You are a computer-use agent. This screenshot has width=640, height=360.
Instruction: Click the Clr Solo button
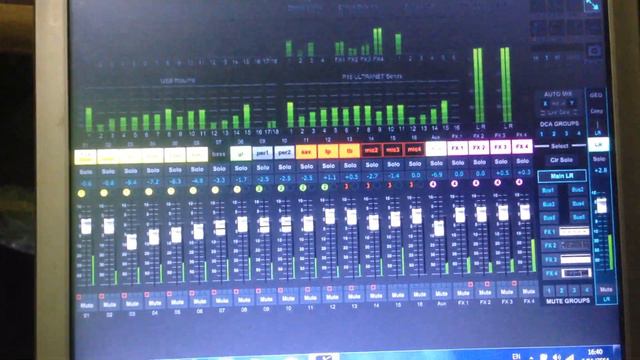561,160
